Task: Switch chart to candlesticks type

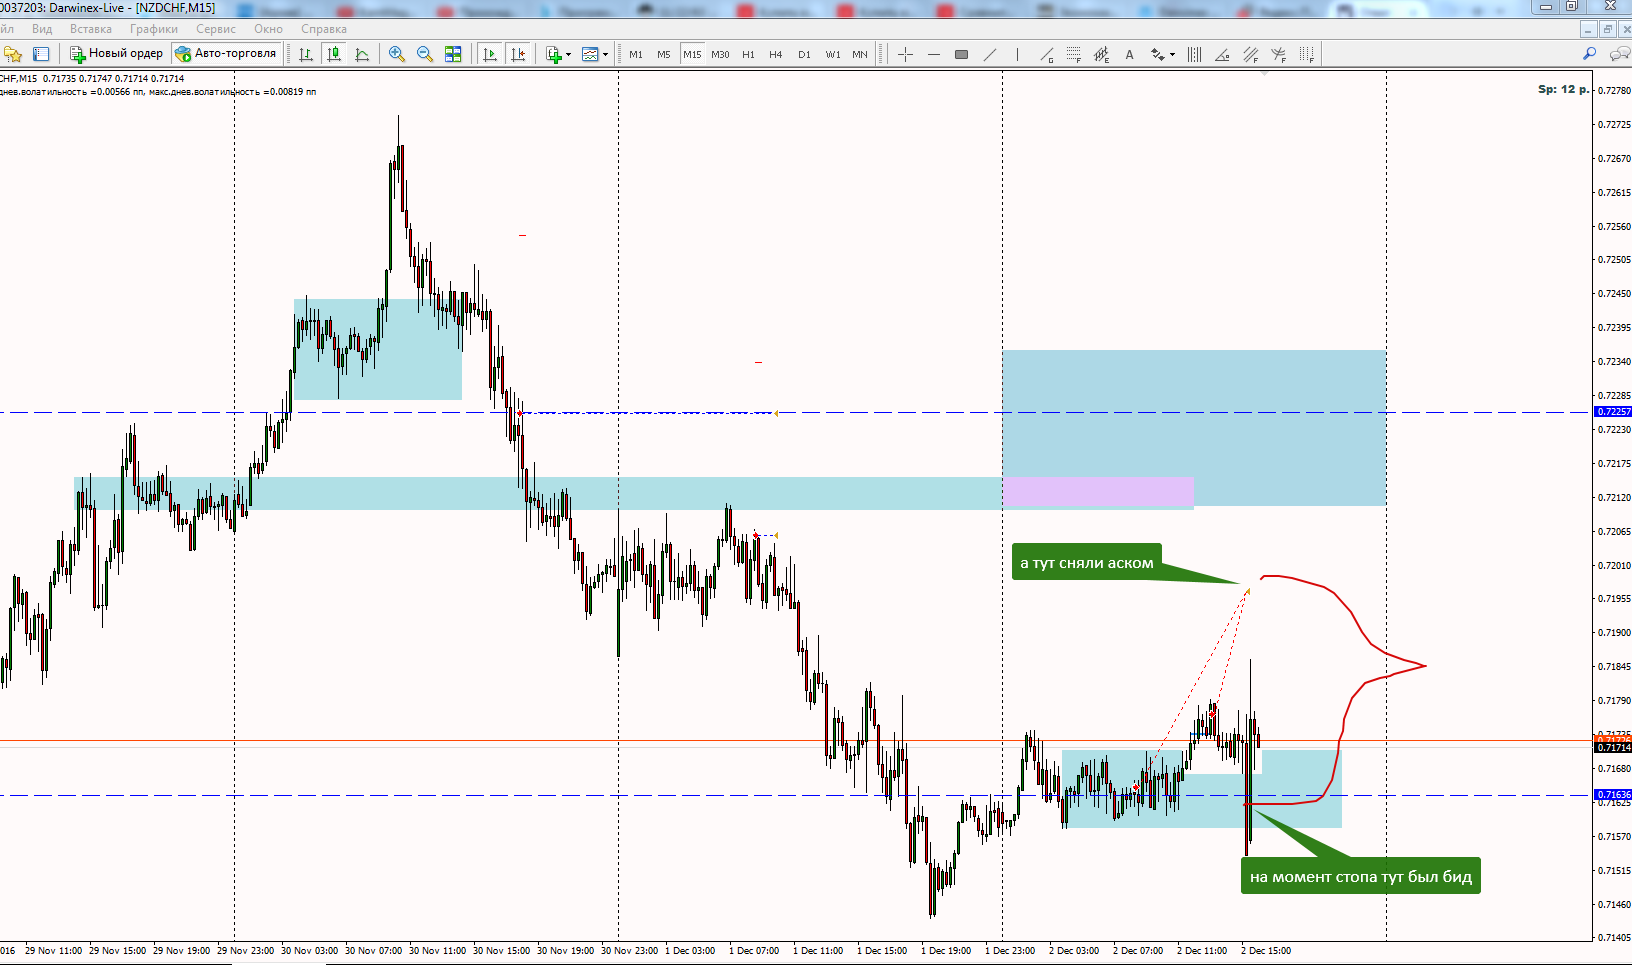Action: pyautogui.click(x=334, y=54)
